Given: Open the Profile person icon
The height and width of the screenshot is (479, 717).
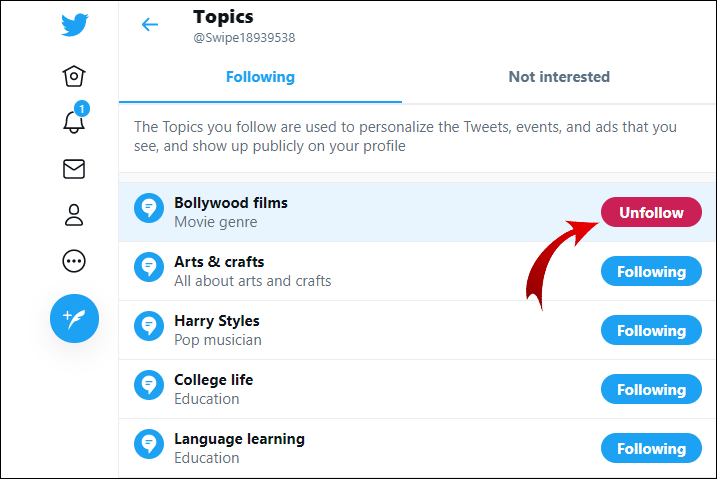Looking at the screenshot, I should click(x=73, y=215).
